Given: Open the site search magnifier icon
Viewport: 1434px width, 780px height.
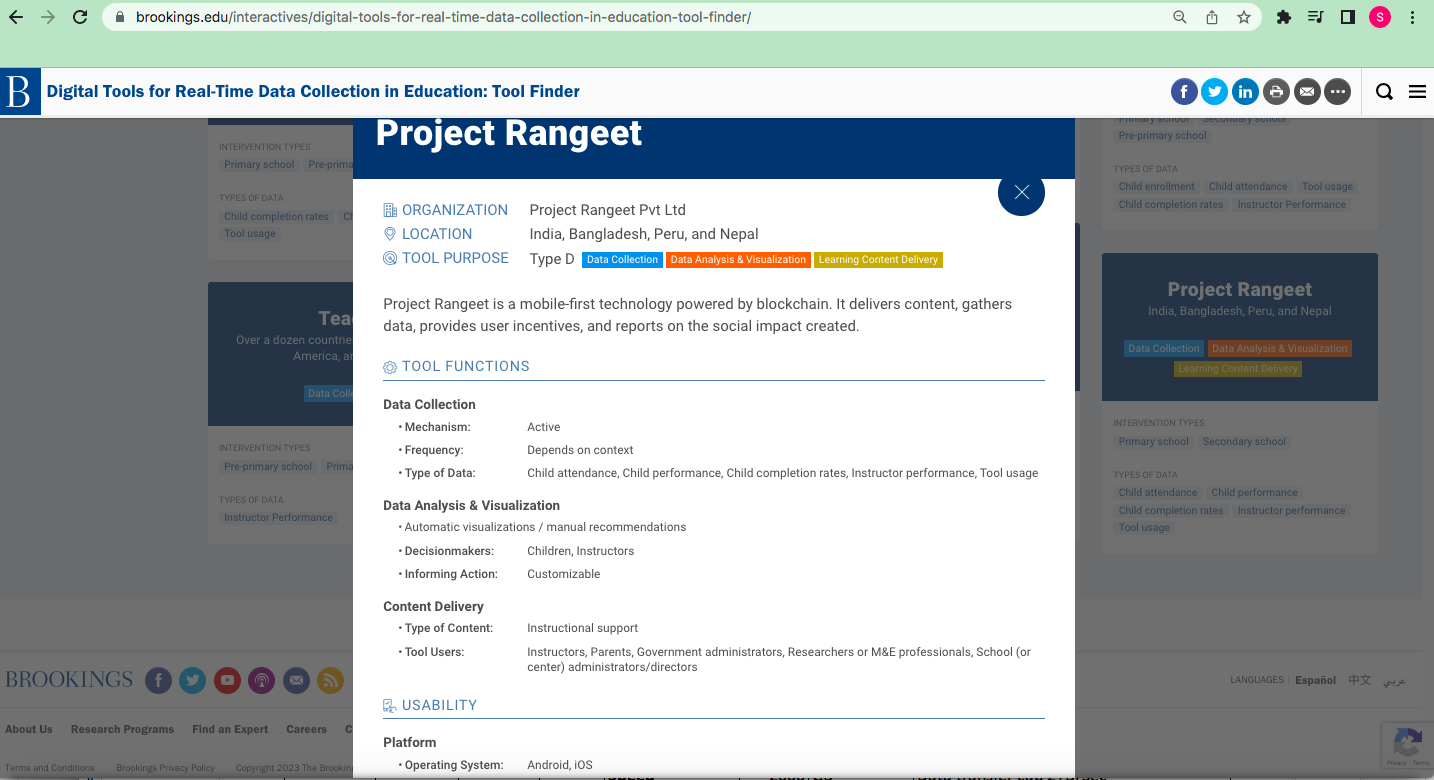Looking at the screenshot, I should tap(1384, 92).
